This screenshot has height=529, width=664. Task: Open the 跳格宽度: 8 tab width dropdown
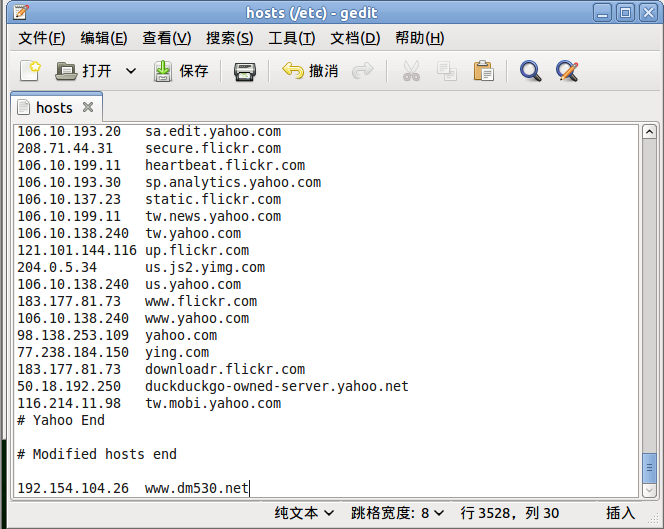397,513
